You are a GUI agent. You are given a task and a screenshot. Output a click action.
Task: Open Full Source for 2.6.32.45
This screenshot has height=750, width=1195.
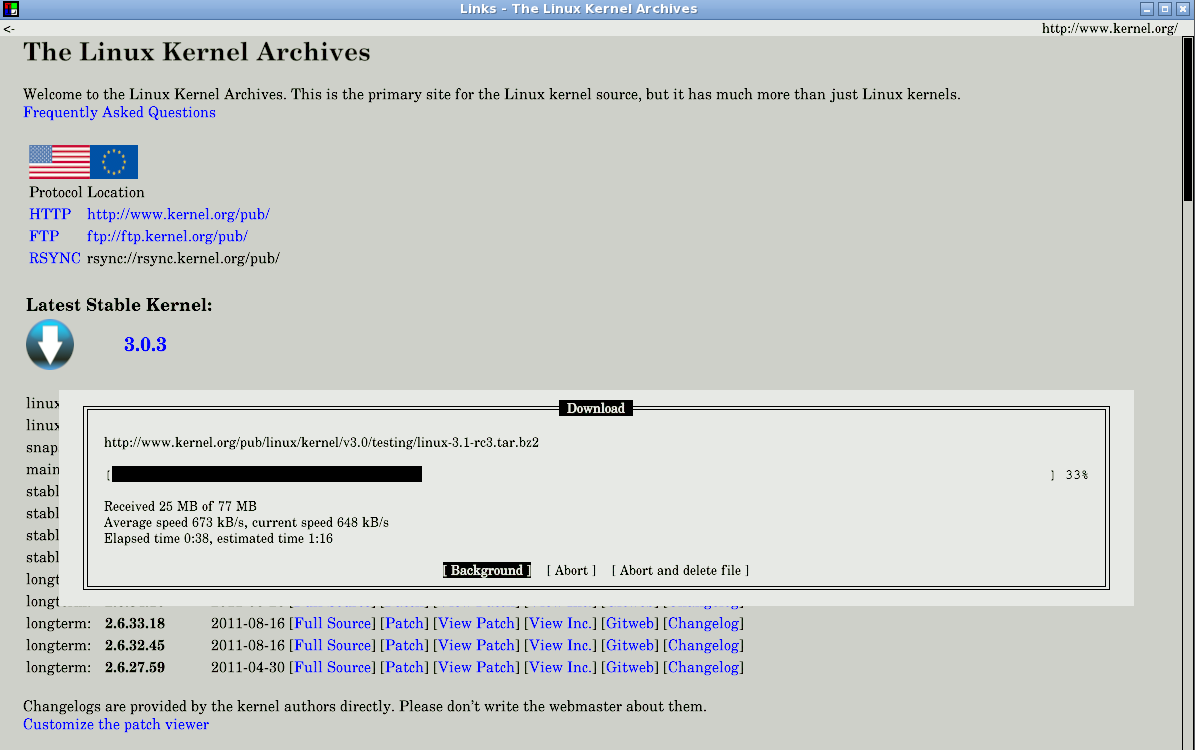(x=333, y=646)
